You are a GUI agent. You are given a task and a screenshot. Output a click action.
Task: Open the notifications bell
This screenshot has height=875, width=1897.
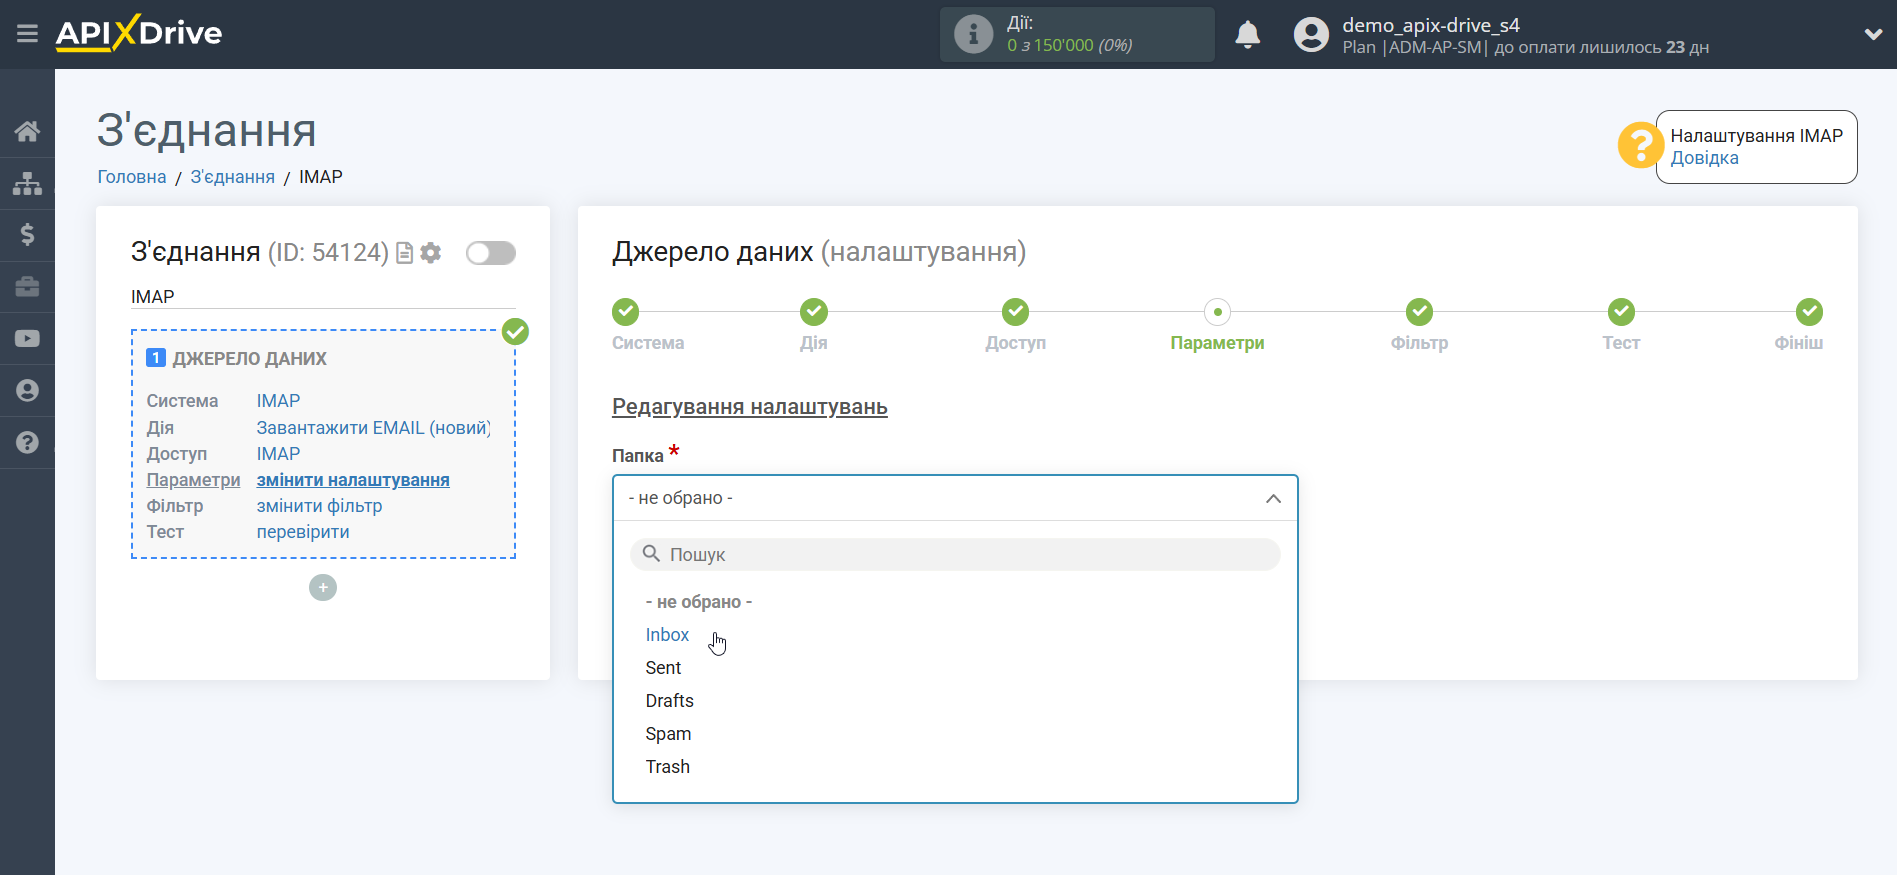click(1247, 35)
